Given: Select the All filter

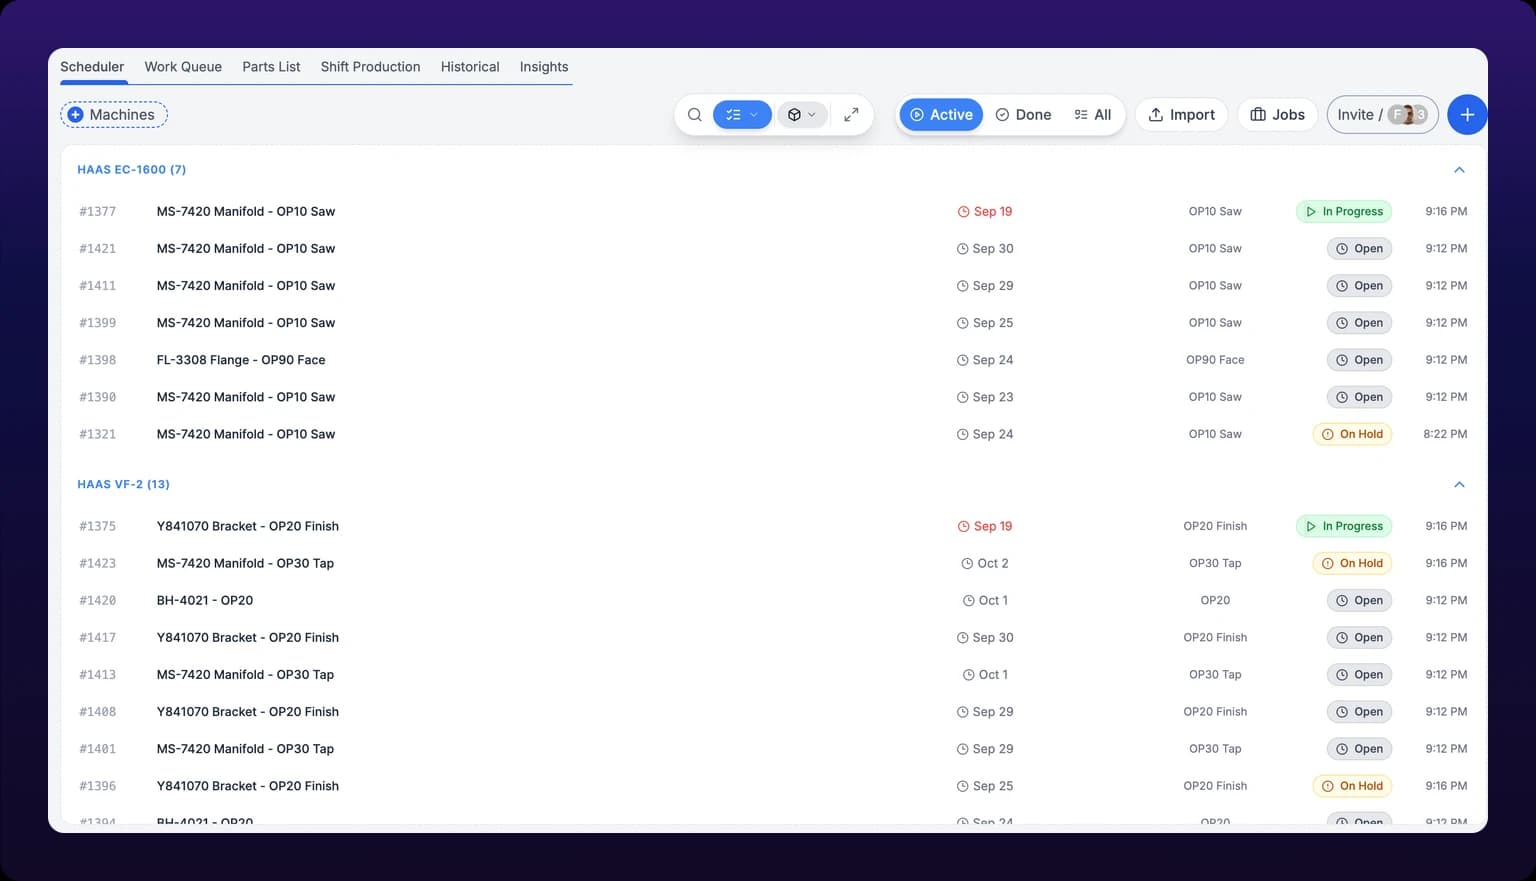Looking at the screenshot, I should tap(1092, 115).
